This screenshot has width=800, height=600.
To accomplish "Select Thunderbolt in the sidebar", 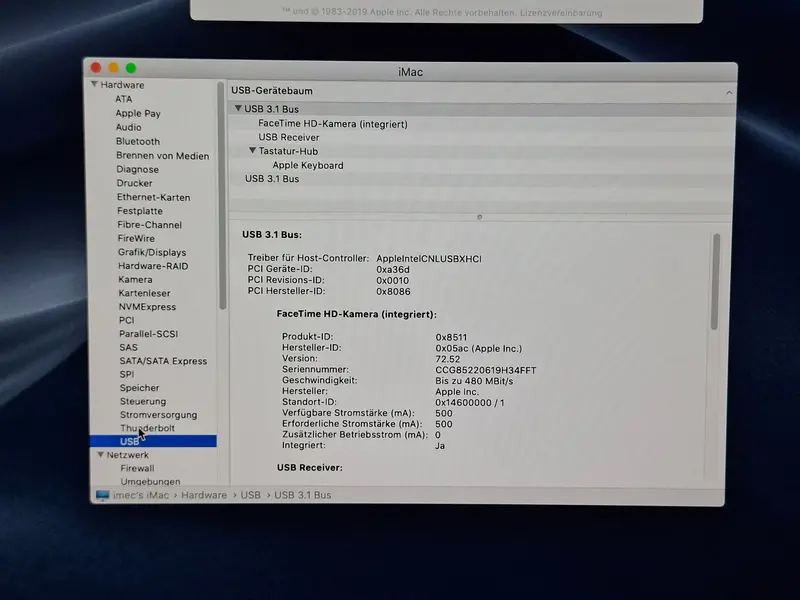I will coord(147,428).
